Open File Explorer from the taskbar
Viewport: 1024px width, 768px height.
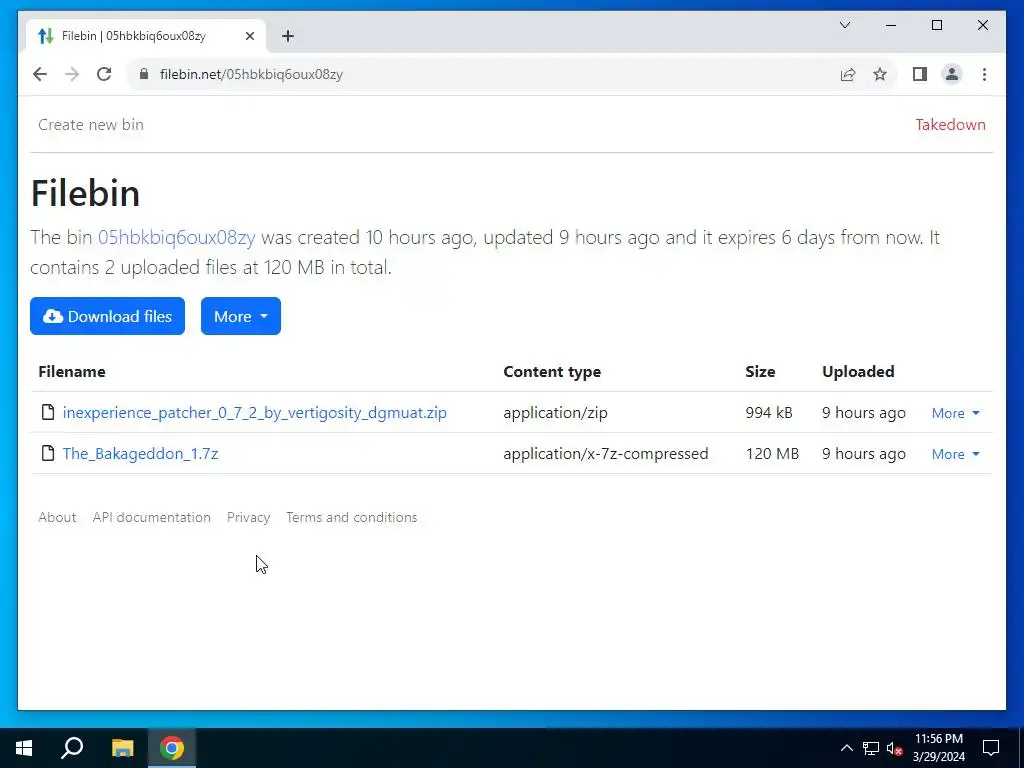pyautogui.click(x=122, y=748)
